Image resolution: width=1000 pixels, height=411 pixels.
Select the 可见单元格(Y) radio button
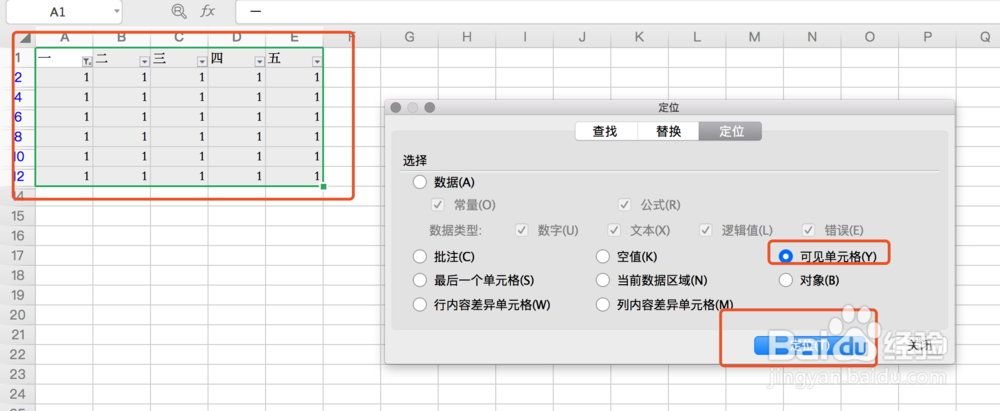786,257
